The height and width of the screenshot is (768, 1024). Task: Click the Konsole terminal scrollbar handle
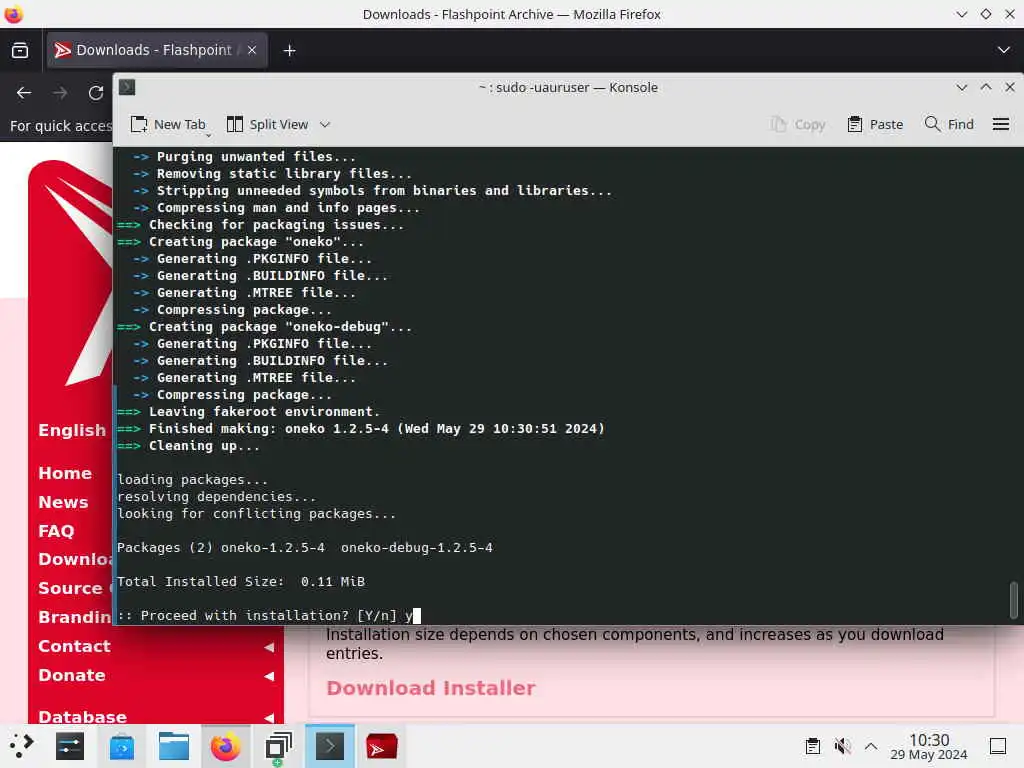pyautogui.click(x=1014, y=600)
